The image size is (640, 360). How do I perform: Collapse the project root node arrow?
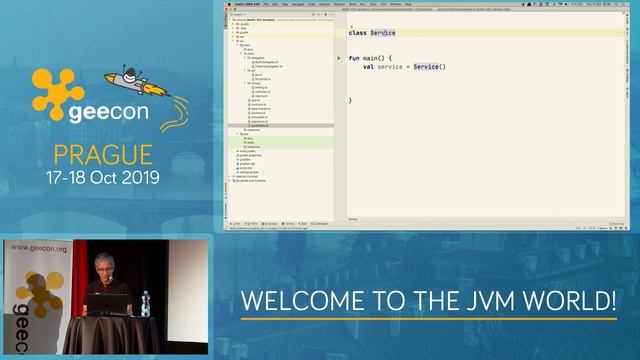[x=230, y=20]
